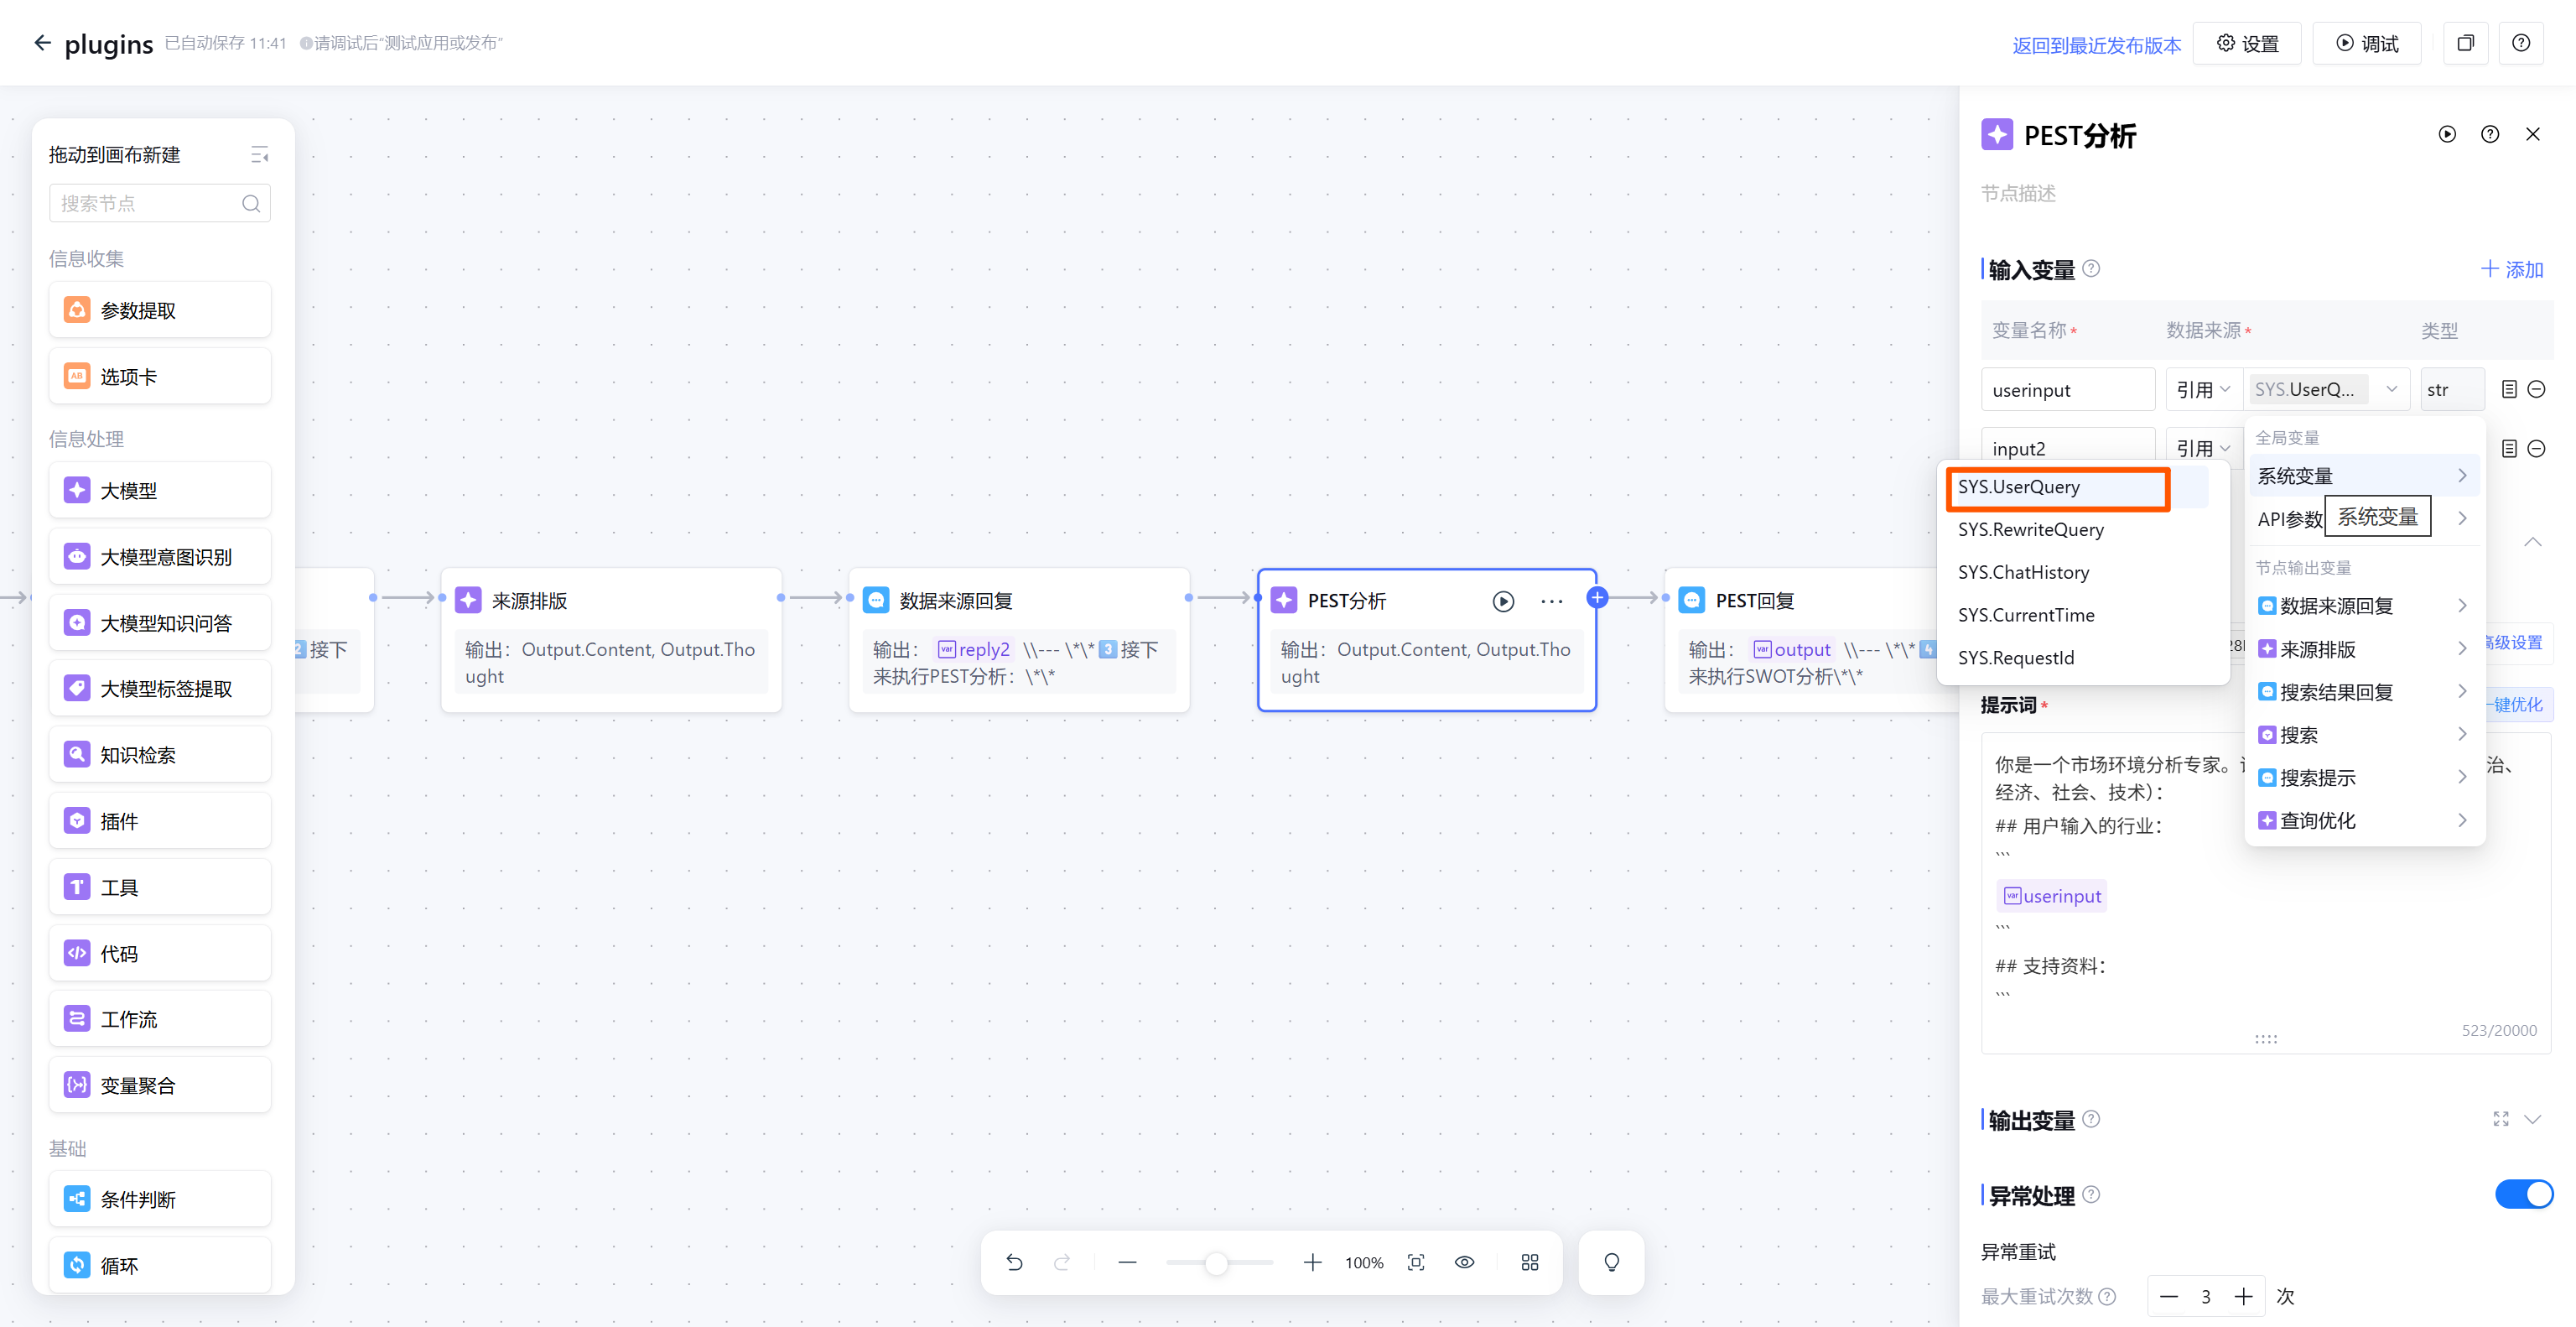Remove the userinput variable with minus icon
This screenshot has height=1327, width=2576.
pyautogui.click(x=2536, y=389)
